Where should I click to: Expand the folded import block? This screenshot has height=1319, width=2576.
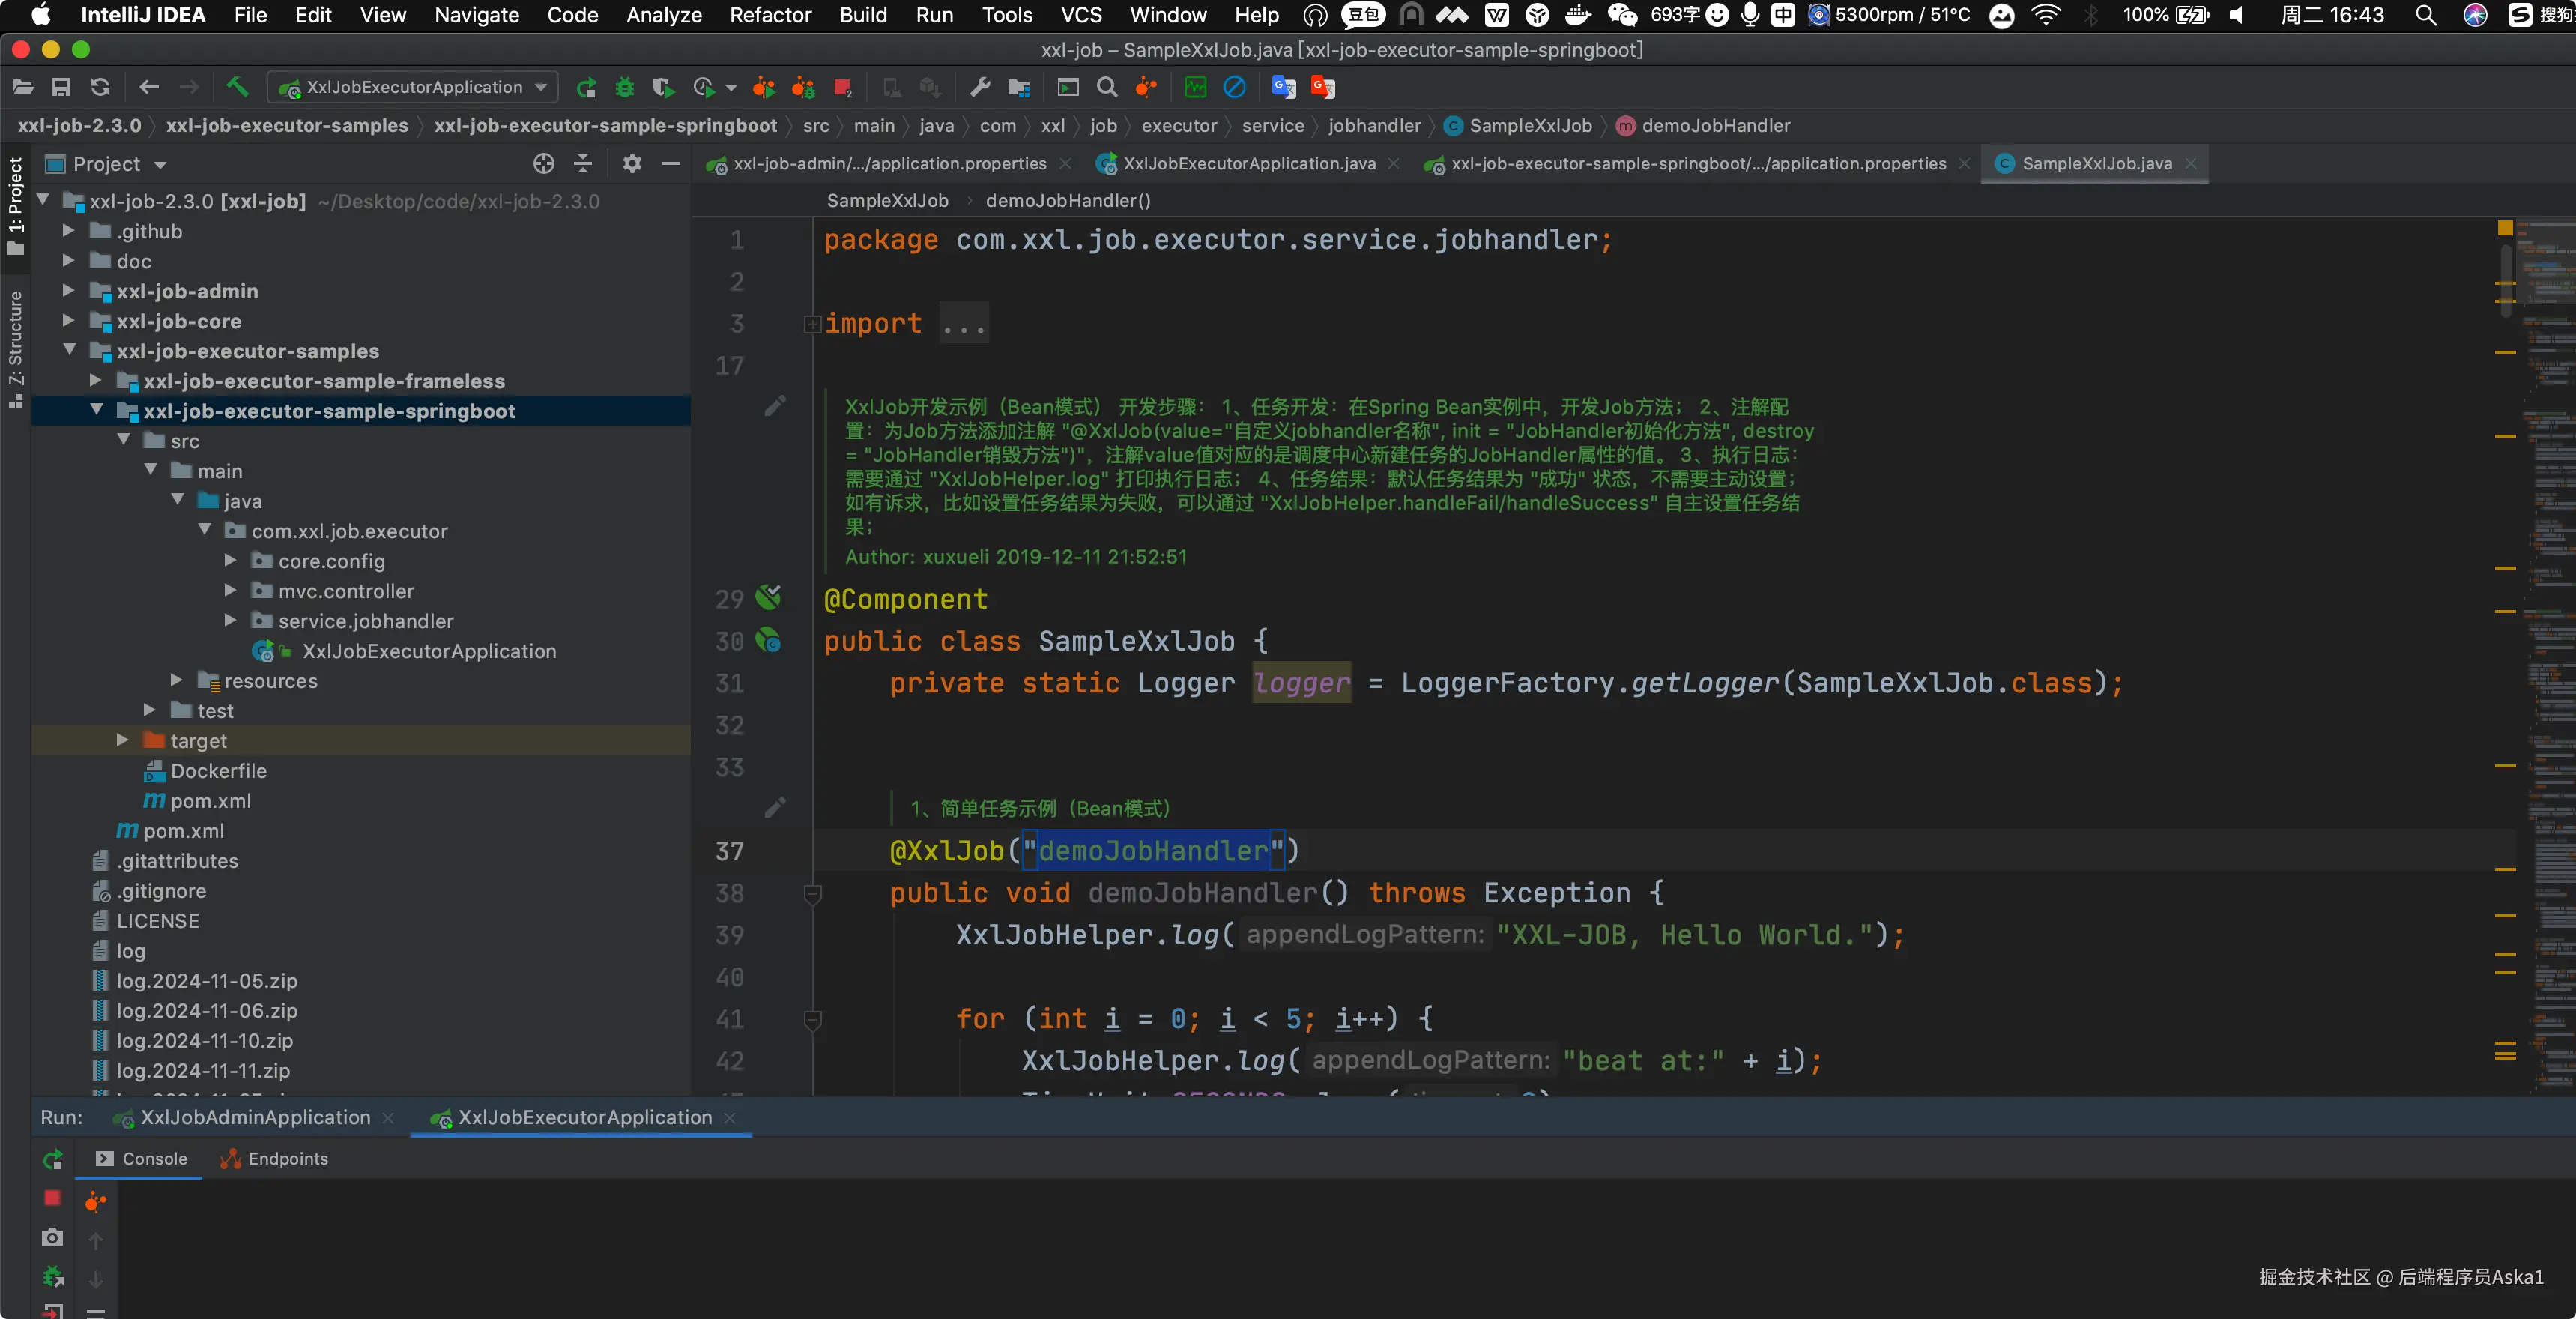(812, 324)
